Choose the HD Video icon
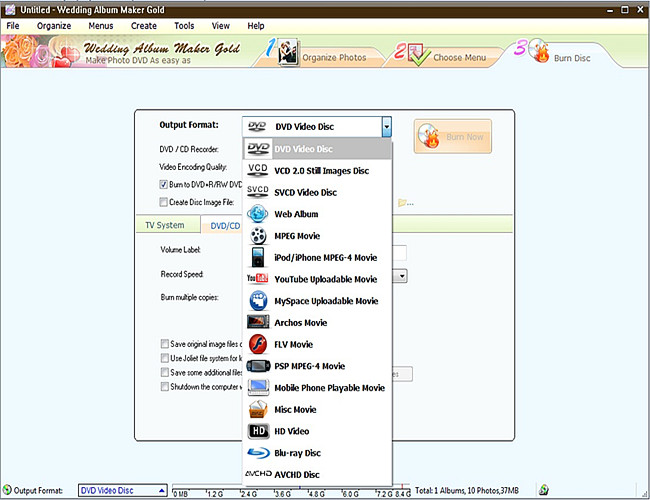The width and height of the screenshot is (650, 500). coord(257,431)
